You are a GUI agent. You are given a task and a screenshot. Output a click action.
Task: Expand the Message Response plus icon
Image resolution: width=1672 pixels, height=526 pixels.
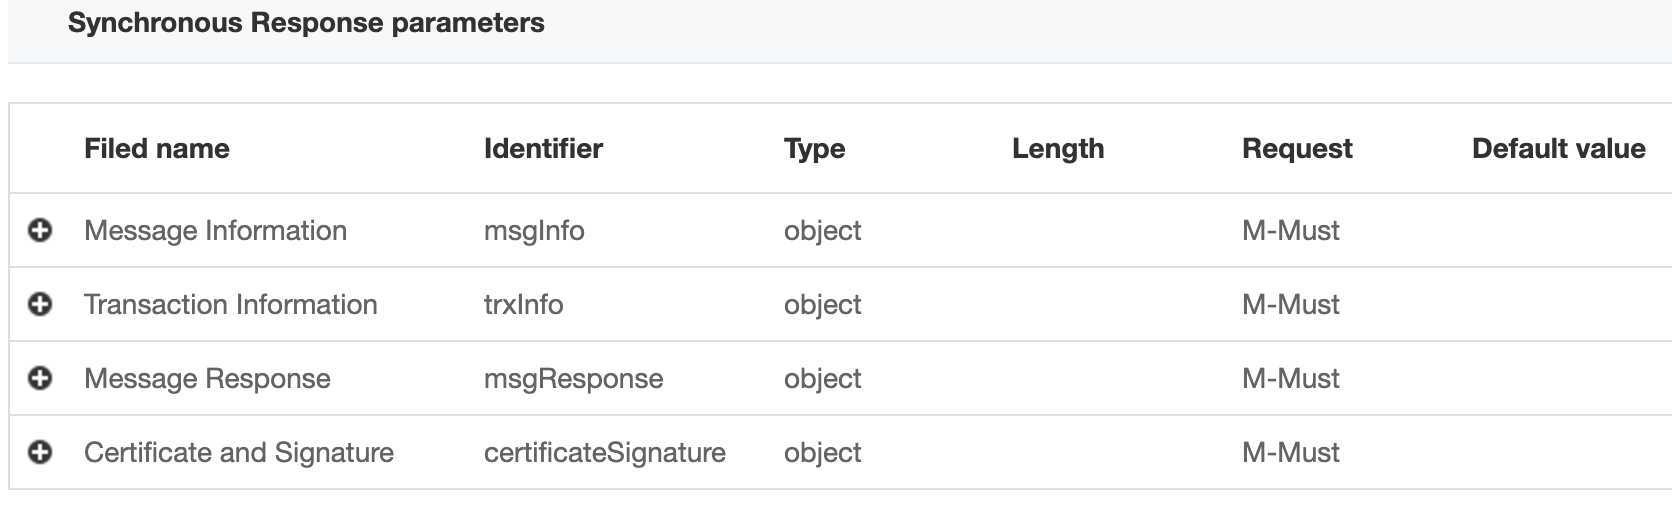40,378
